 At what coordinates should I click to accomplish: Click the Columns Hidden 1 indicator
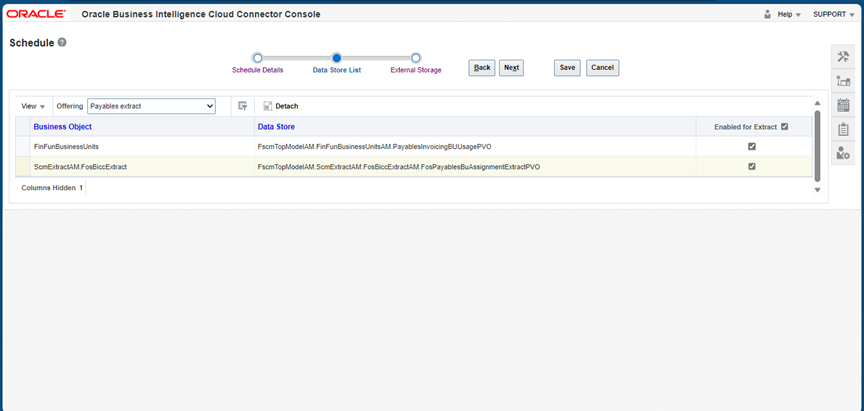pyautogui.click(x=52, y=188)
